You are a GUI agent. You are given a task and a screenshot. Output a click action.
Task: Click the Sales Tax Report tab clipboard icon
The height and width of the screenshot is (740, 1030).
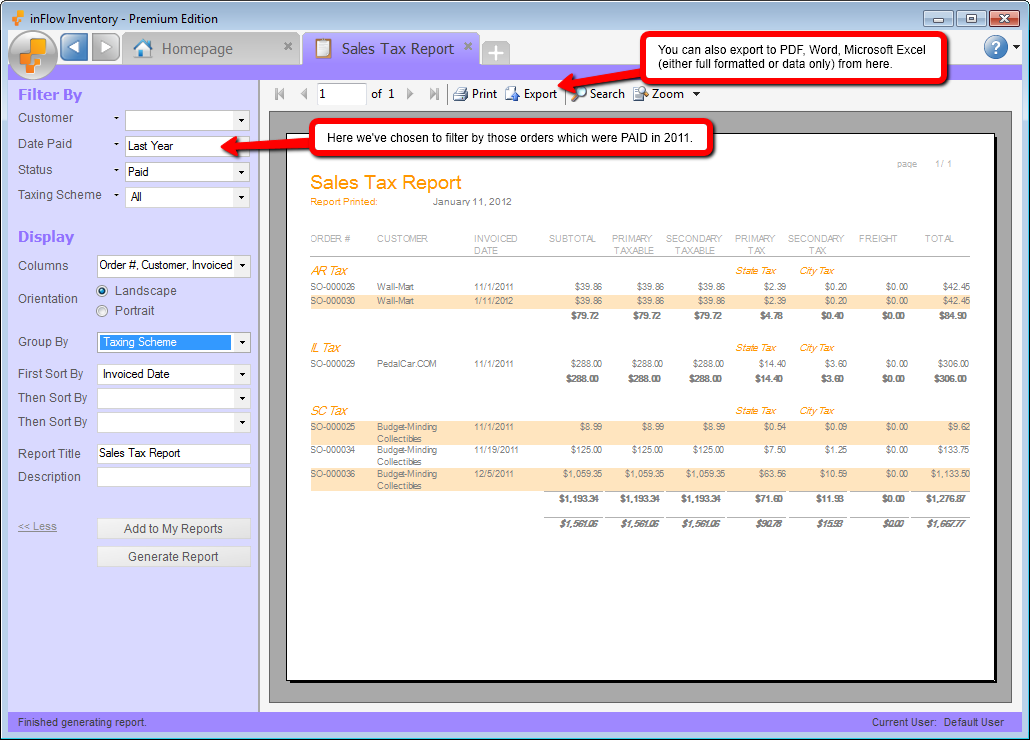[x=323, y=49]
